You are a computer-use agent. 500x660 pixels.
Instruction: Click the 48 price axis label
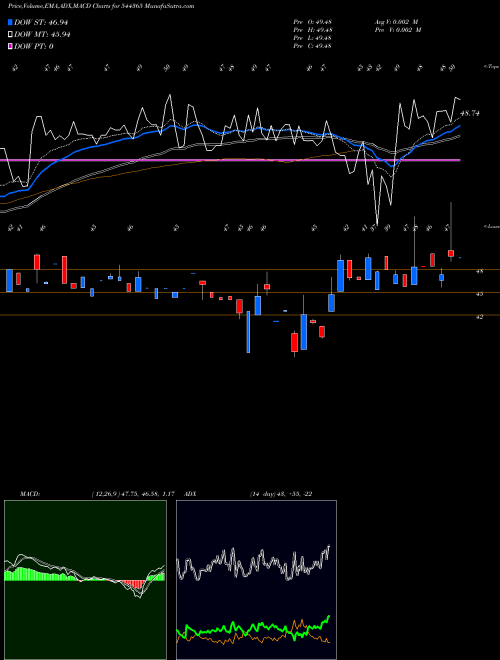[x=479, y=271]
